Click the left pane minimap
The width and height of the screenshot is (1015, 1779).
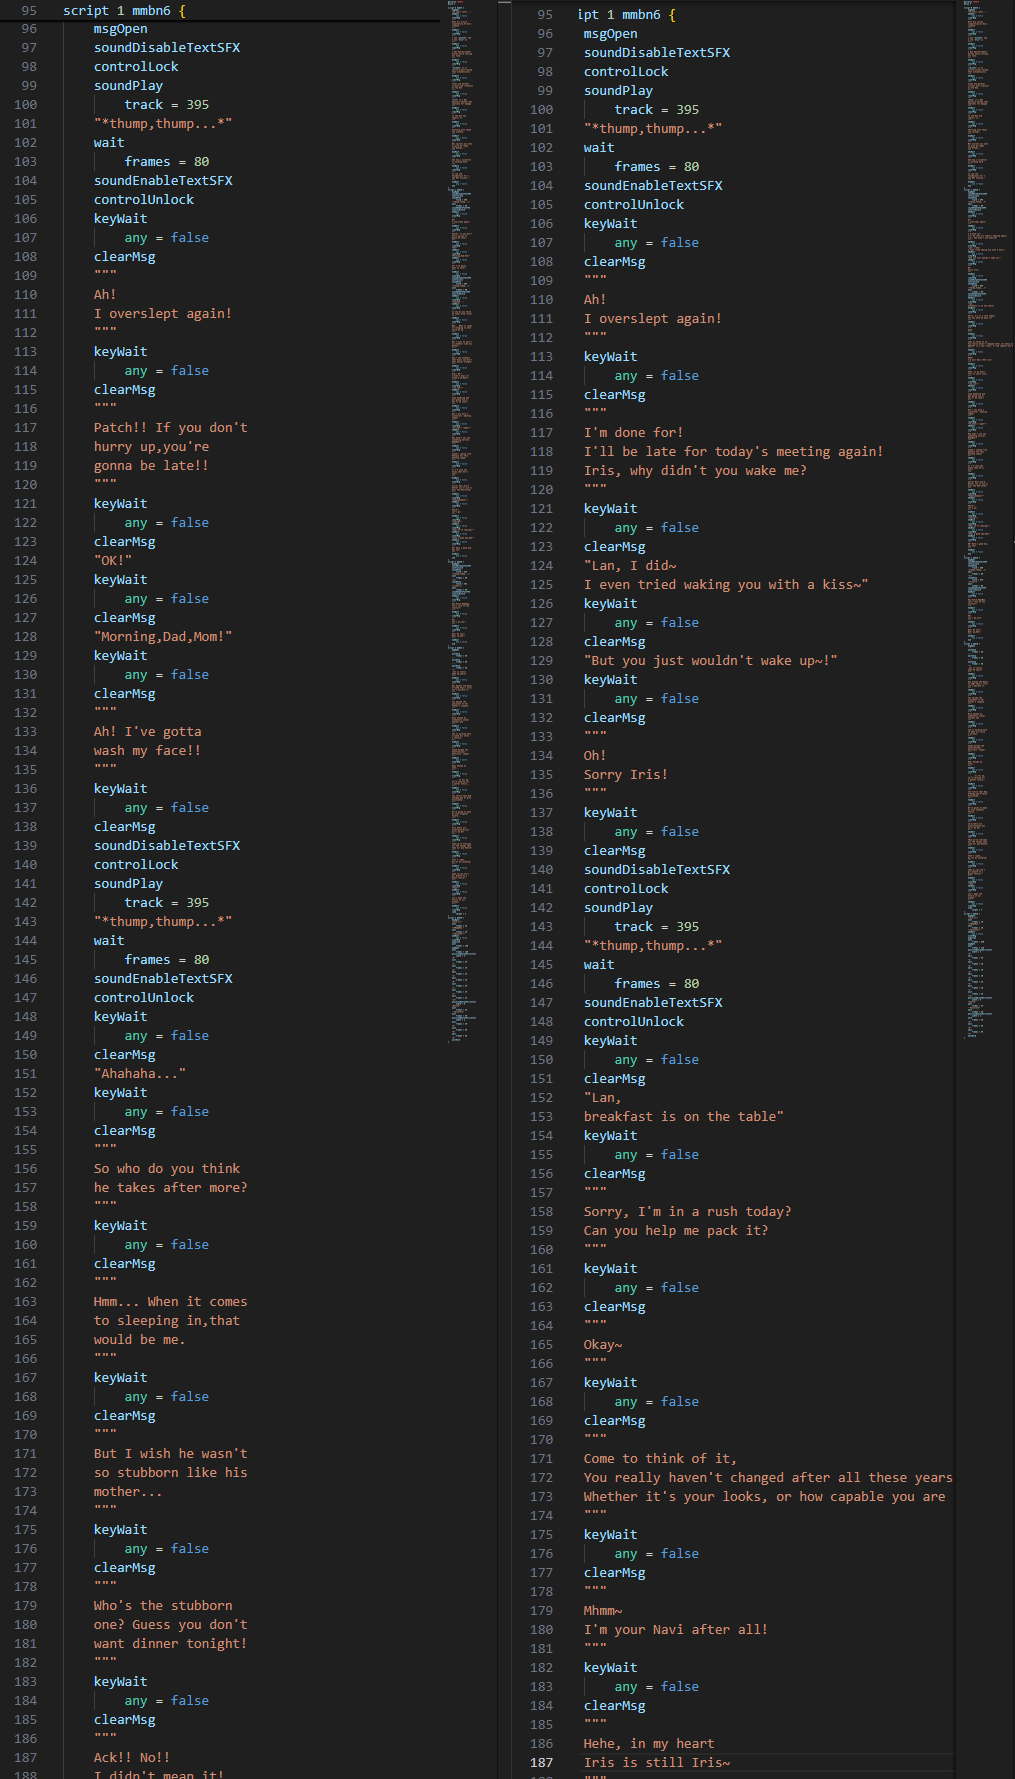[462, 520]
